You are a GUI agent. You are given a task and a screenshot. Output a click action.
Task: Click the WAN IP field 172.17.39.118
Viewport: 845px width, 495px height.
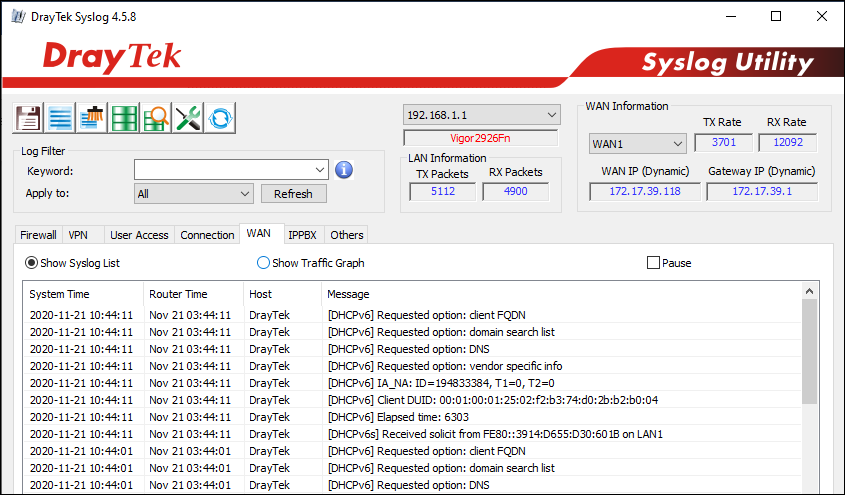tap(645, 191)
